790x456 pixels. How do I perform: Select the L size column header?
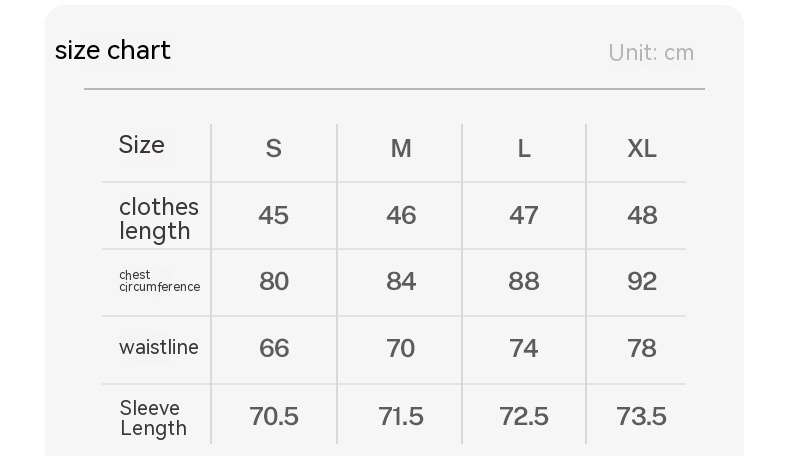click(524, 149)
